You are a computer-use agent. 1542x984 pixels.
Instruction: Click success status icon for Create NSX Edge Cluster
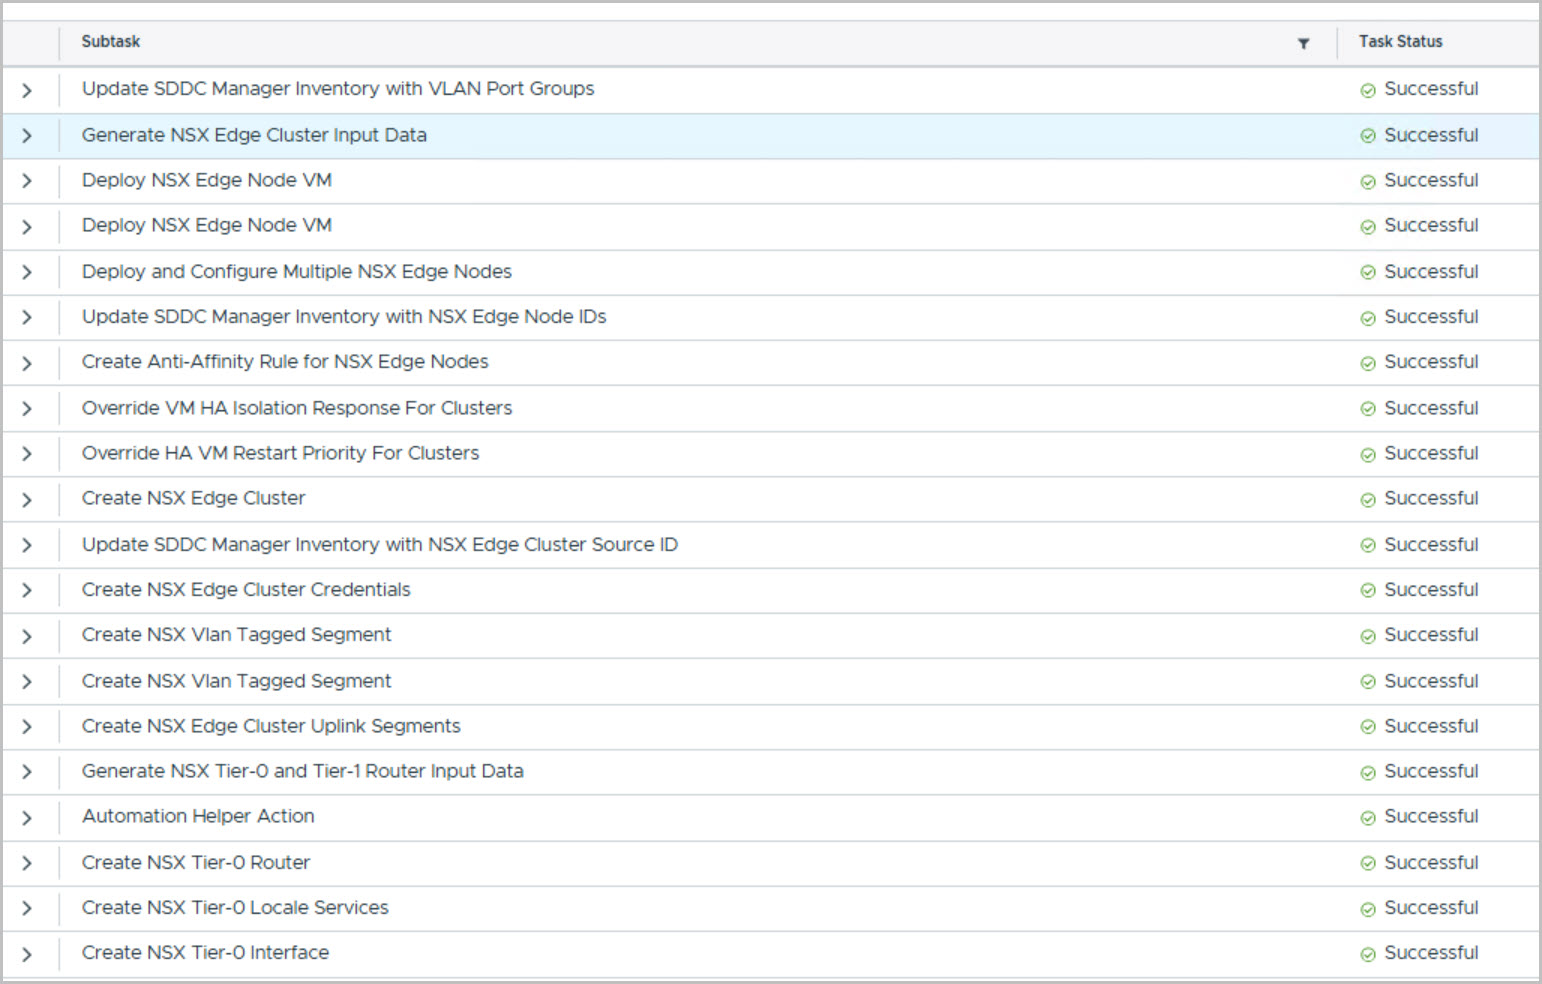pyautogui.click(x=1367, y=500)
